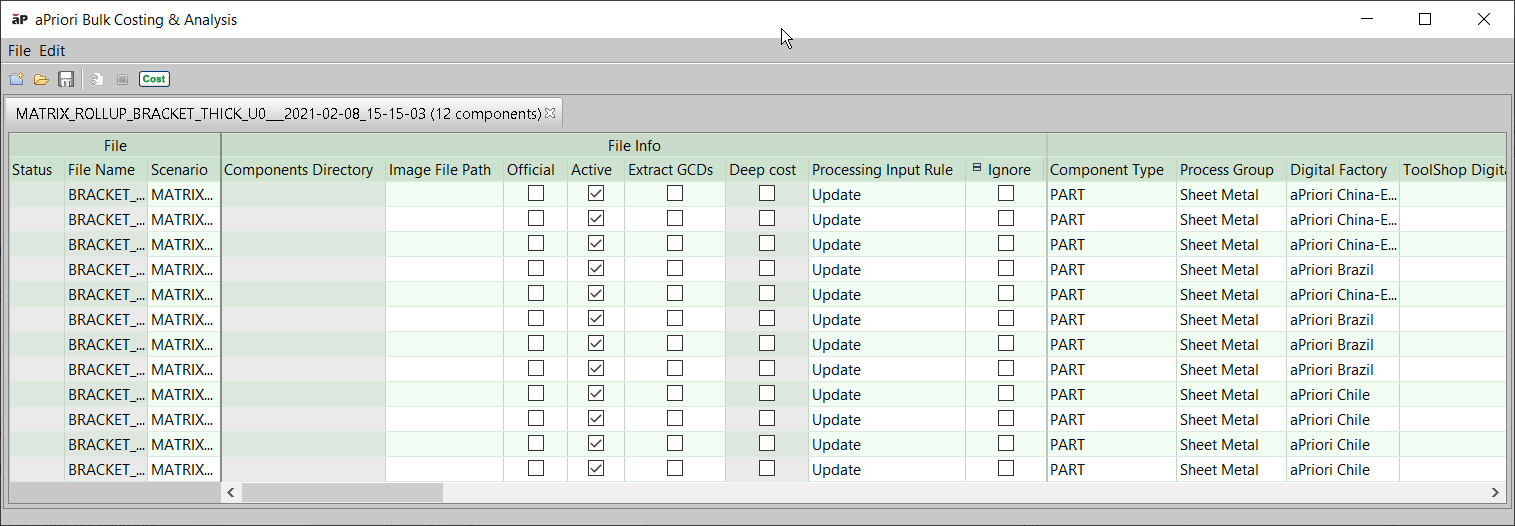Click the Process Group column header

pos(1226,170)
